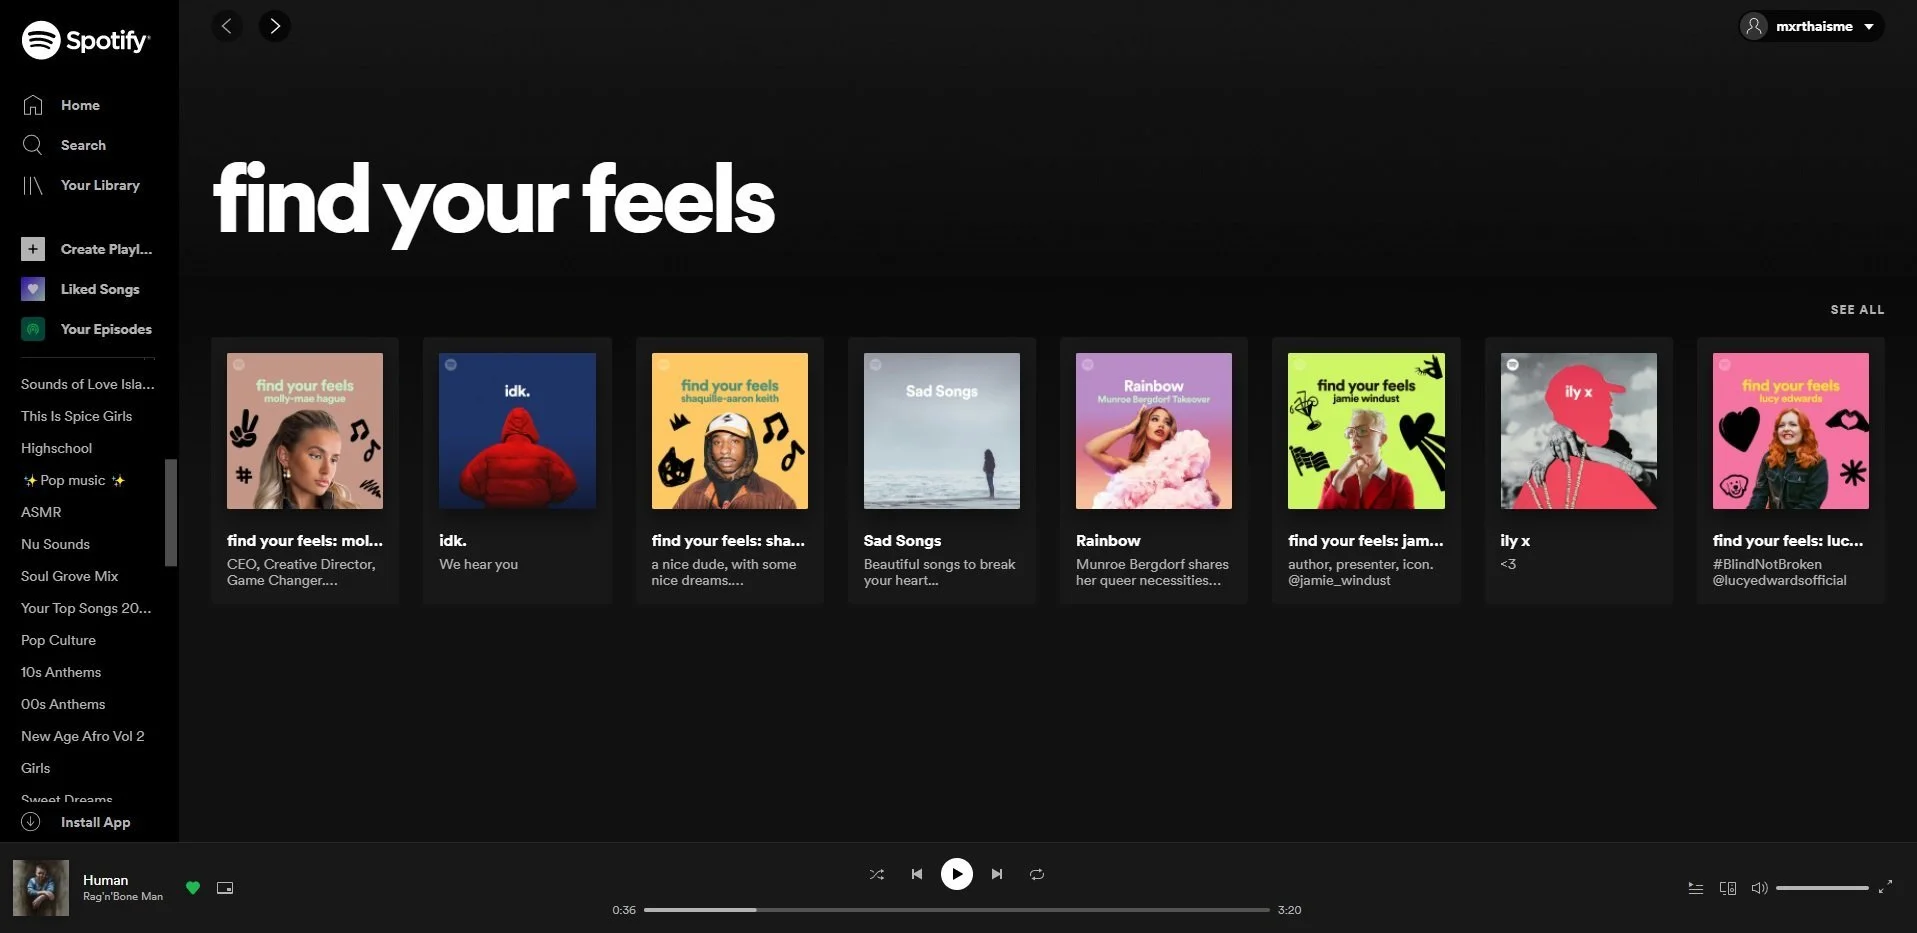Open the Nu Sounds playlist
This screenshot has width=1917, height=933.
point(55,544)
